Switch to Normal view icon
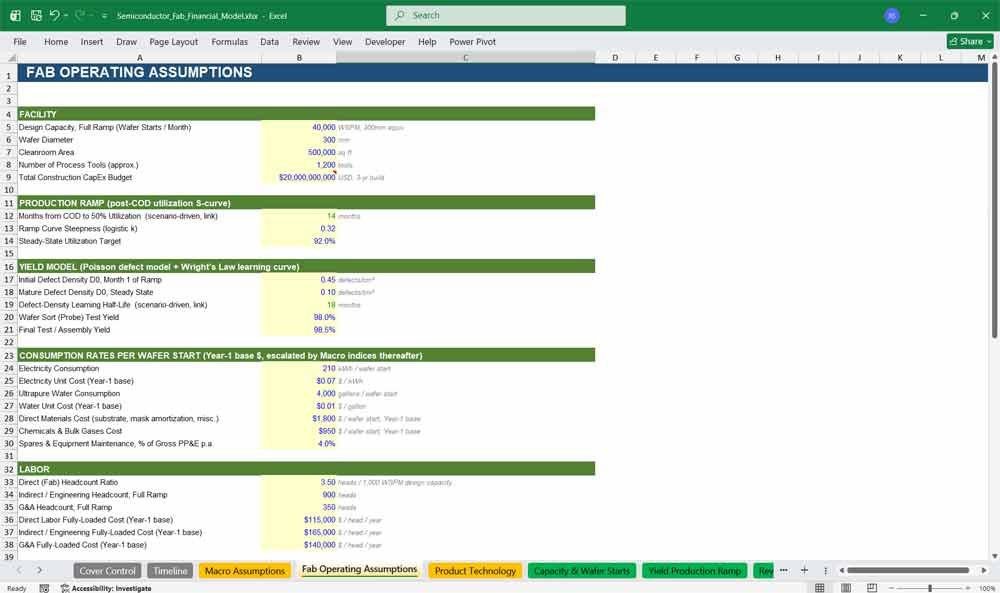1000x593 pixels. [x=820, y=588]
